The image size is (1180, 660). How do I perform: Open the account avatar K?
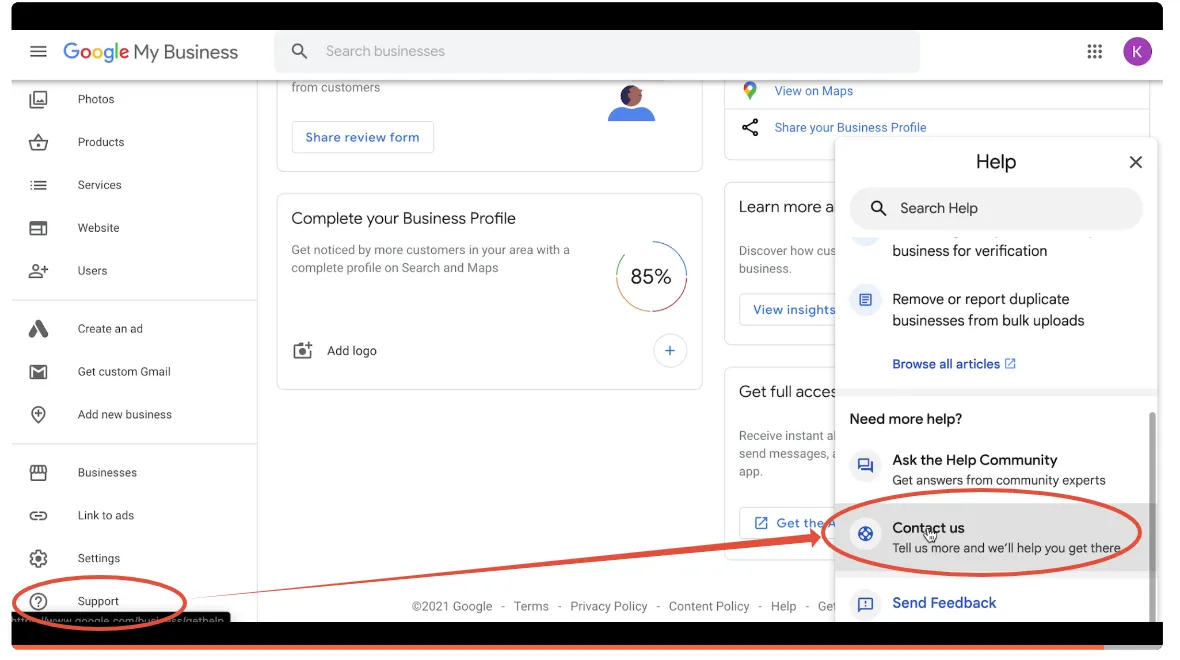pos(1137,51)
